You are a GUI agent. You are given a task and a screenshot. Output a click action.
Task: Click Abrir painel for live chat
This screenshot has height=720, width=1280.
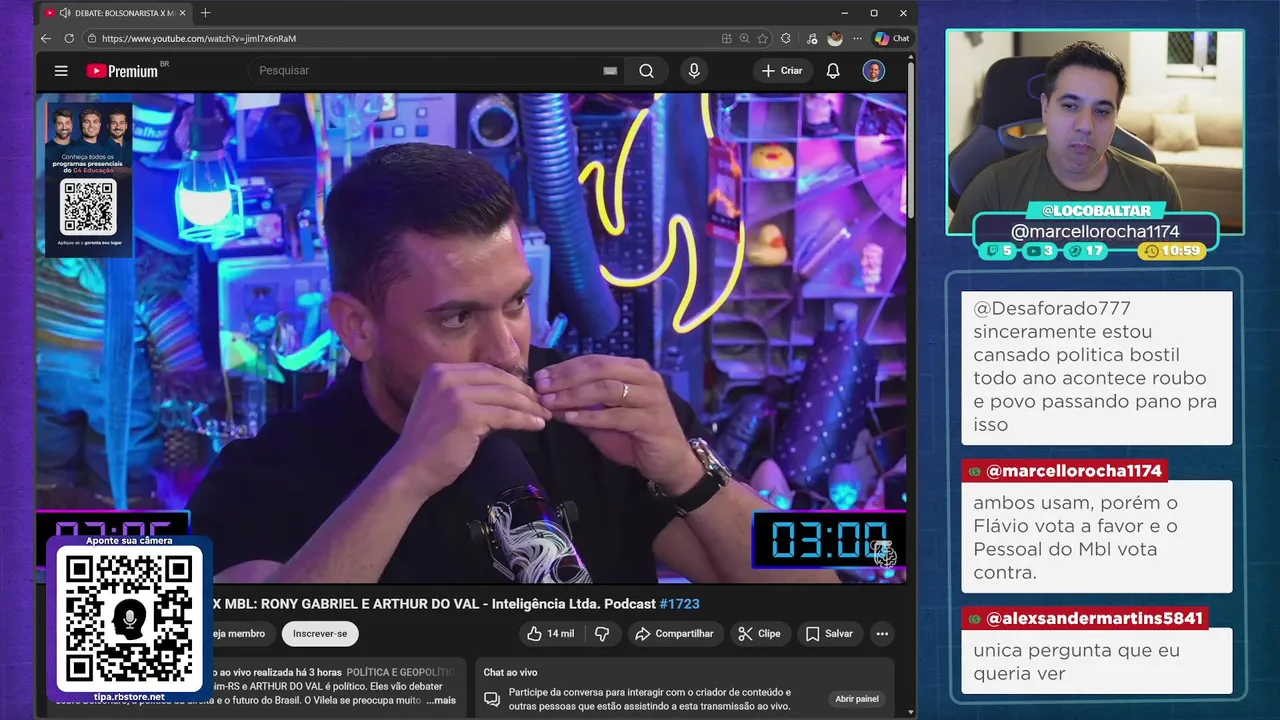tap(857, 699)
